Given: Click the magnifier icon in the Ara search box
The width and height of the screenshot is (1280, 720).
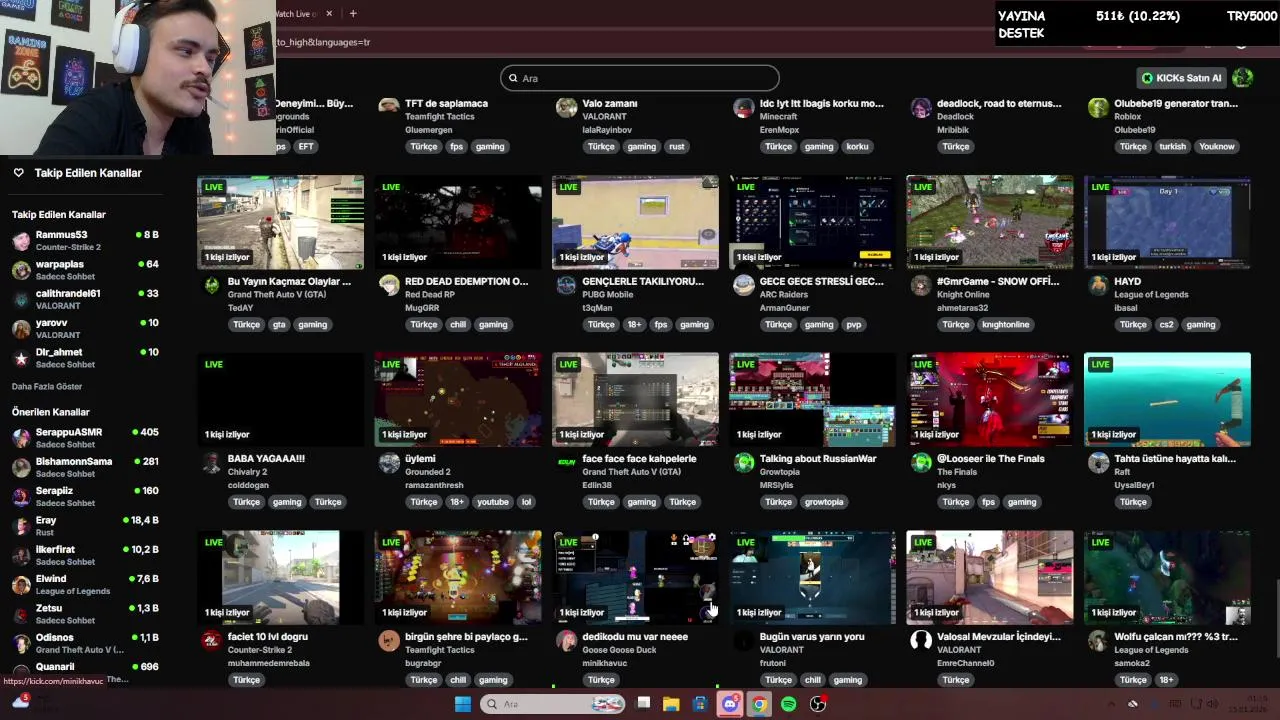Looking at the screenshot, I should 513,78.
